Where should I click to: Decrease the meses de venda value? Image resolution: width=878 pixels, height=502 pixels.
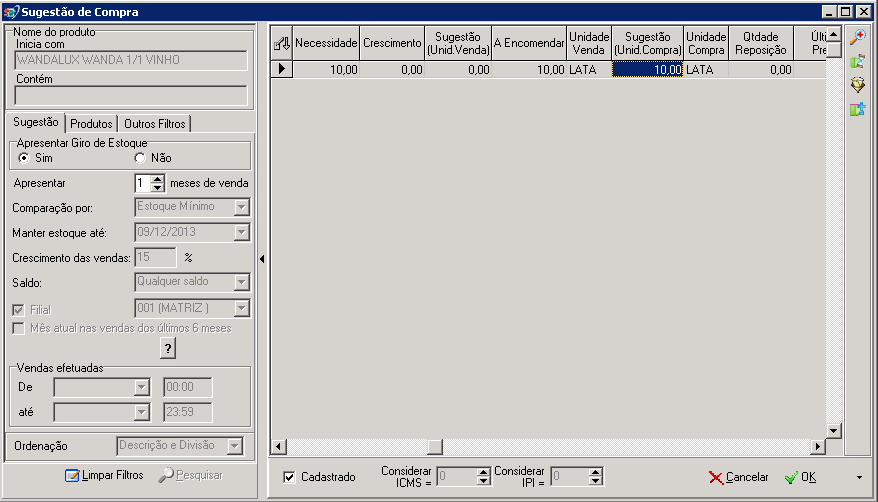click(x=158, y=187)
